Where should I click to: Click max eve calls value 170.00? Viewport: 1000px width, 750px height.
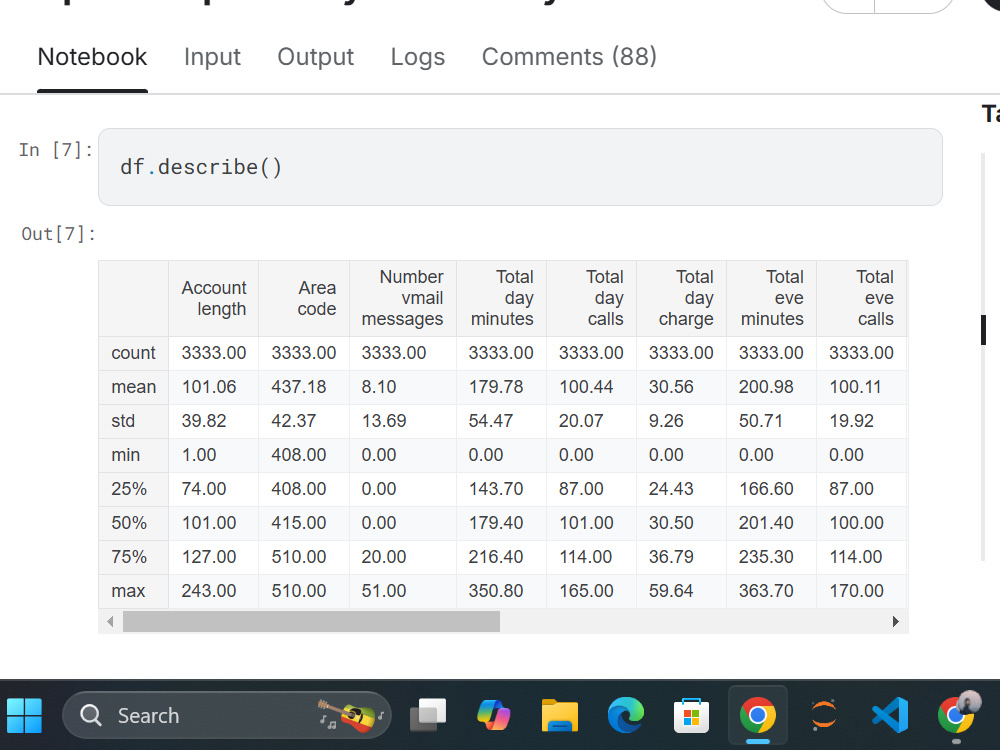tap(857, 591)
